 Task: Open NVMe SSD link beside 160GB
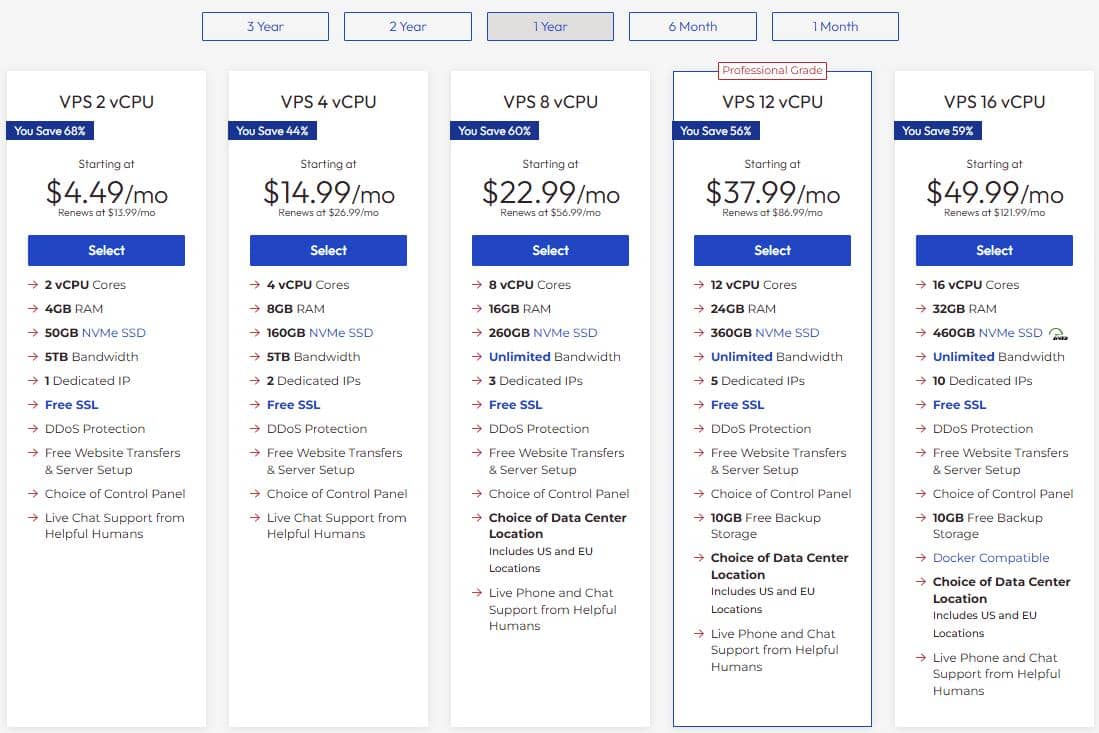point(341,333)
